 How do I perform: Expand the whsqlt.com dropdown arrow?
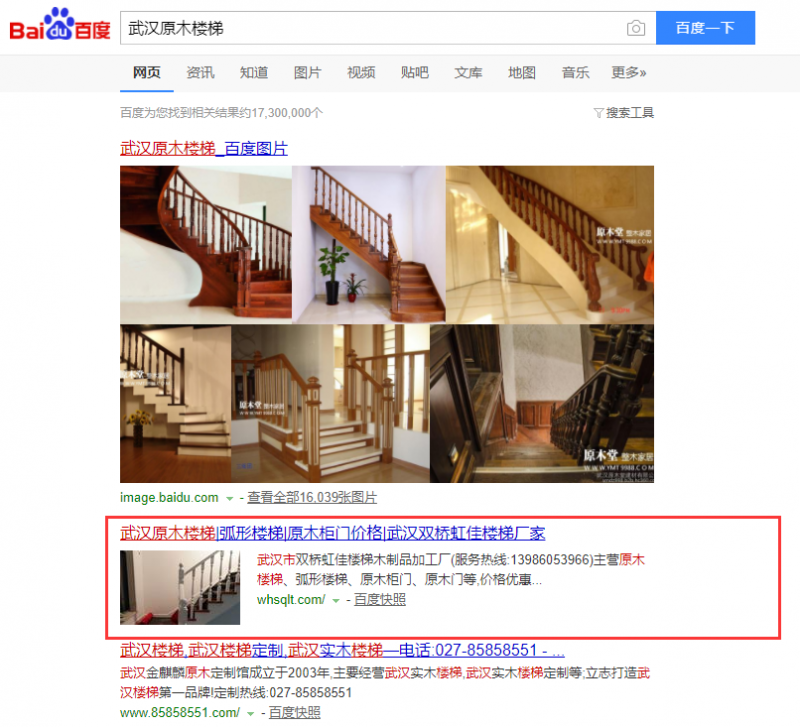click(x=336, y=600)
